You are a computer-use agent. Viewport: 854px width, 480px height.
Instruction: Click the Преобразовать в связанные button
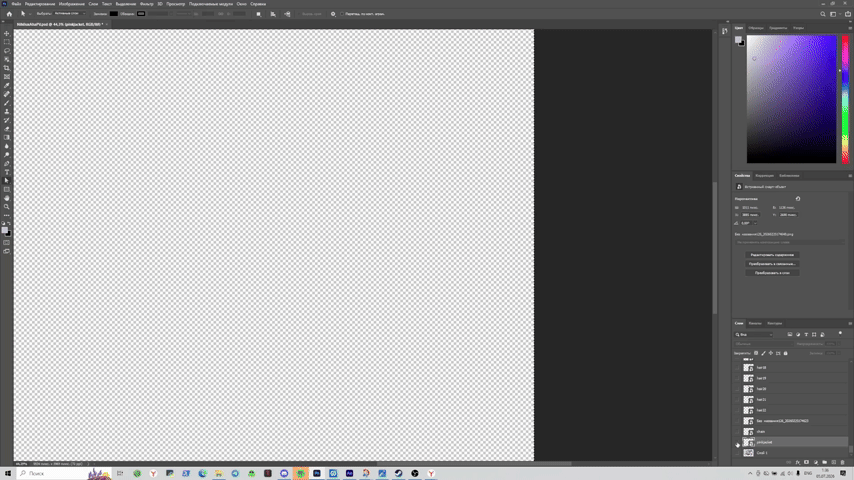(x=772, y=264)
